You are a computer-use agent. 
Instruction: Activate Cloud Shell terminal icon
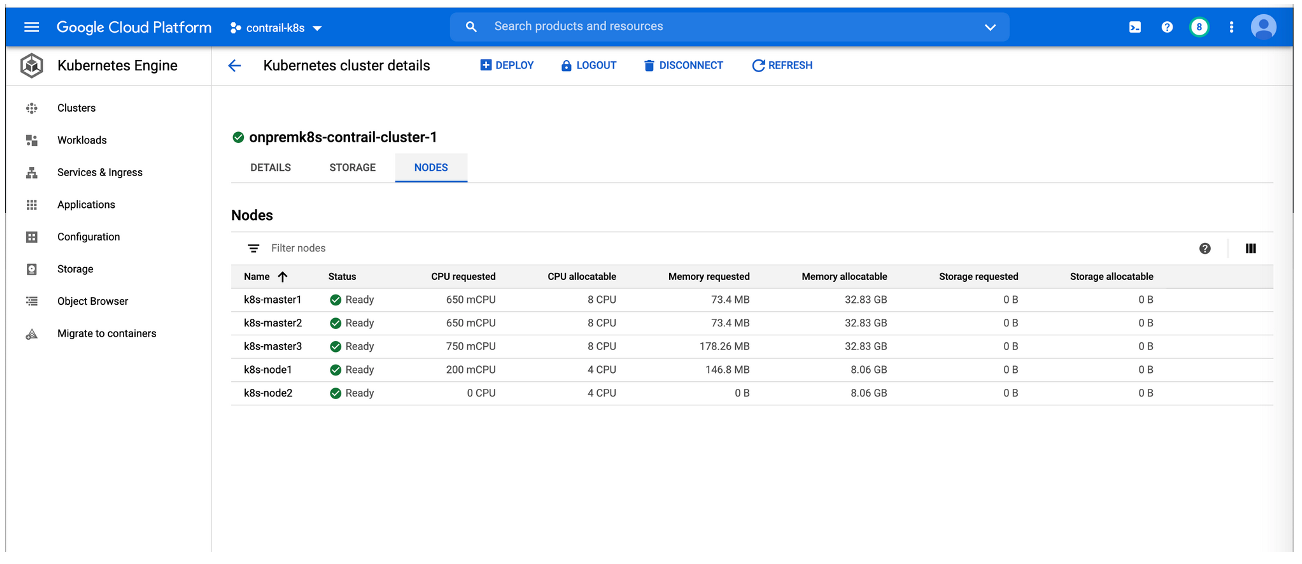[1135, 27]
